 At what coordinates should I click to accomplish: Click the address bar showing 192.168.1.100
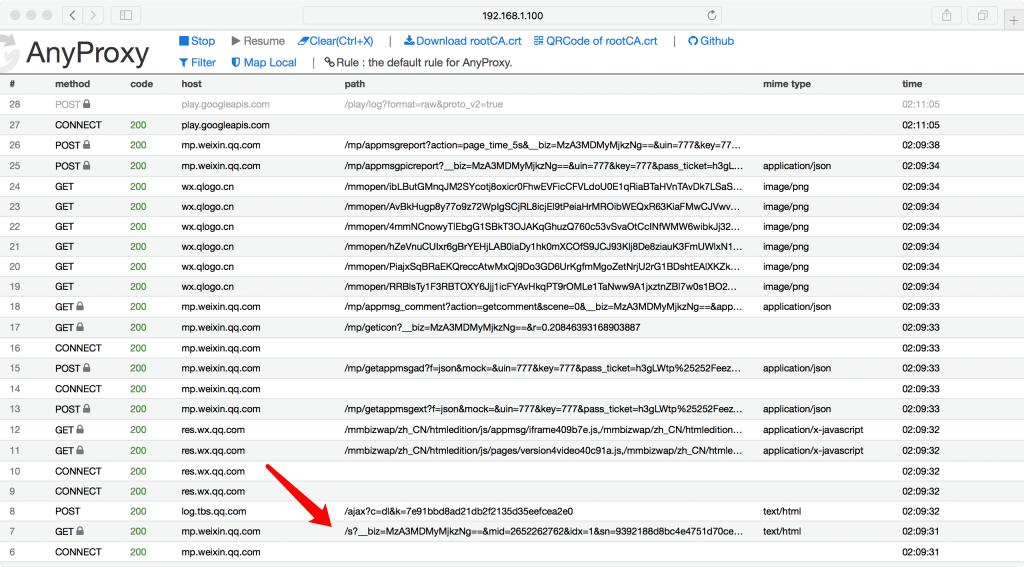pyautogui.click(x=513, y=15)
